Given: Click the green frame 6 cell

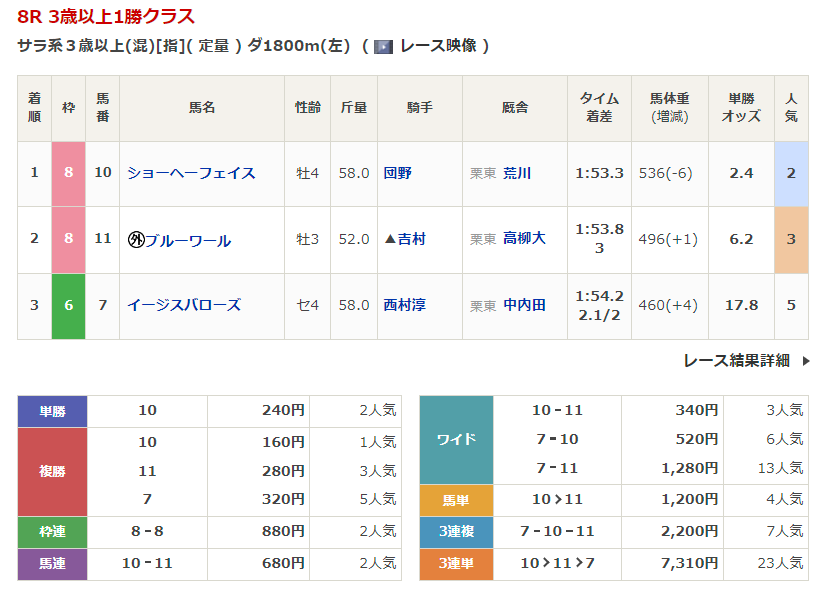Looking at the screenshot, I should tap(69, 305).
